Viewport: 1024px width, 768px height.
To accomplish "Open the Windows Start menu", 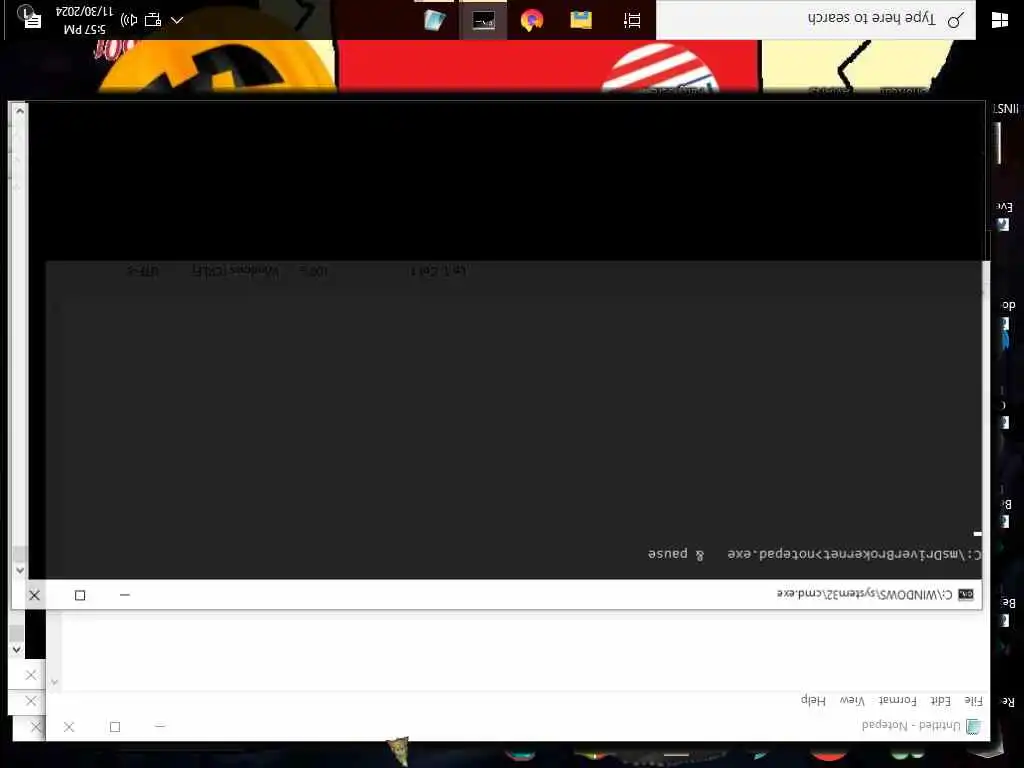I will 999,20.
